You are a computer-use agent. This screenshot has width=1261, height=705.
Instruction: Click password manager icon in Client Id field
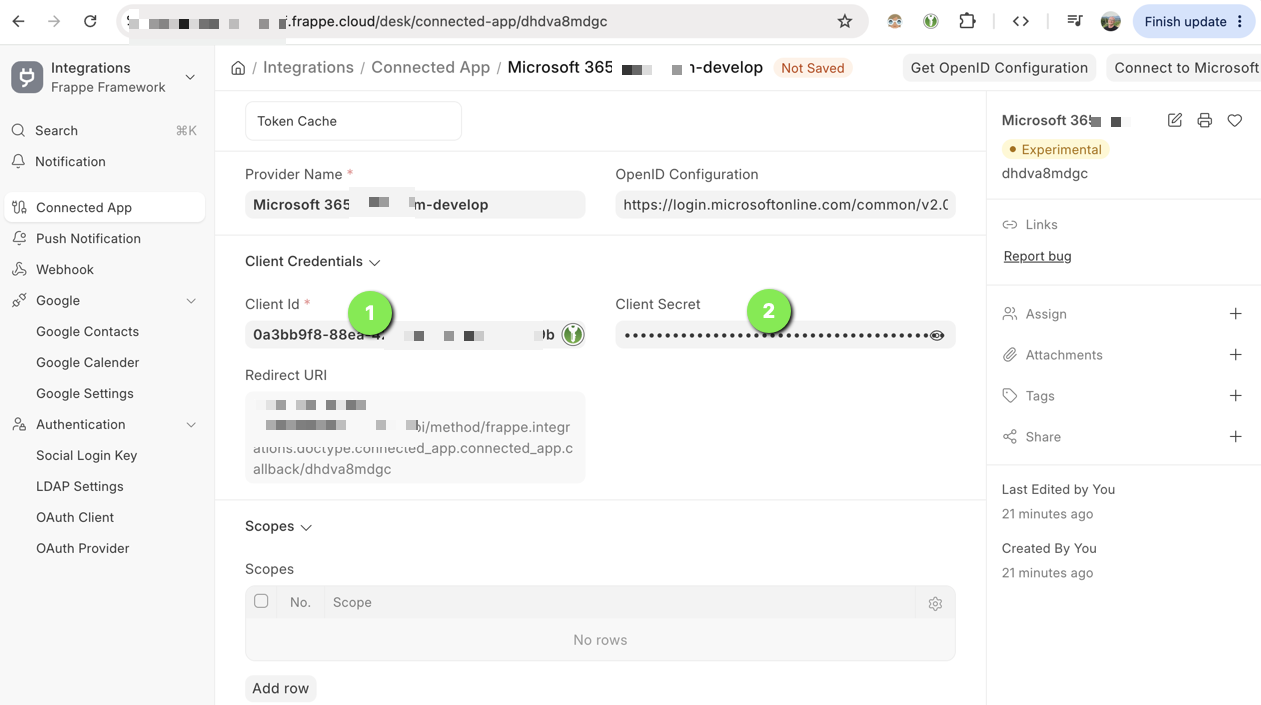572,335
